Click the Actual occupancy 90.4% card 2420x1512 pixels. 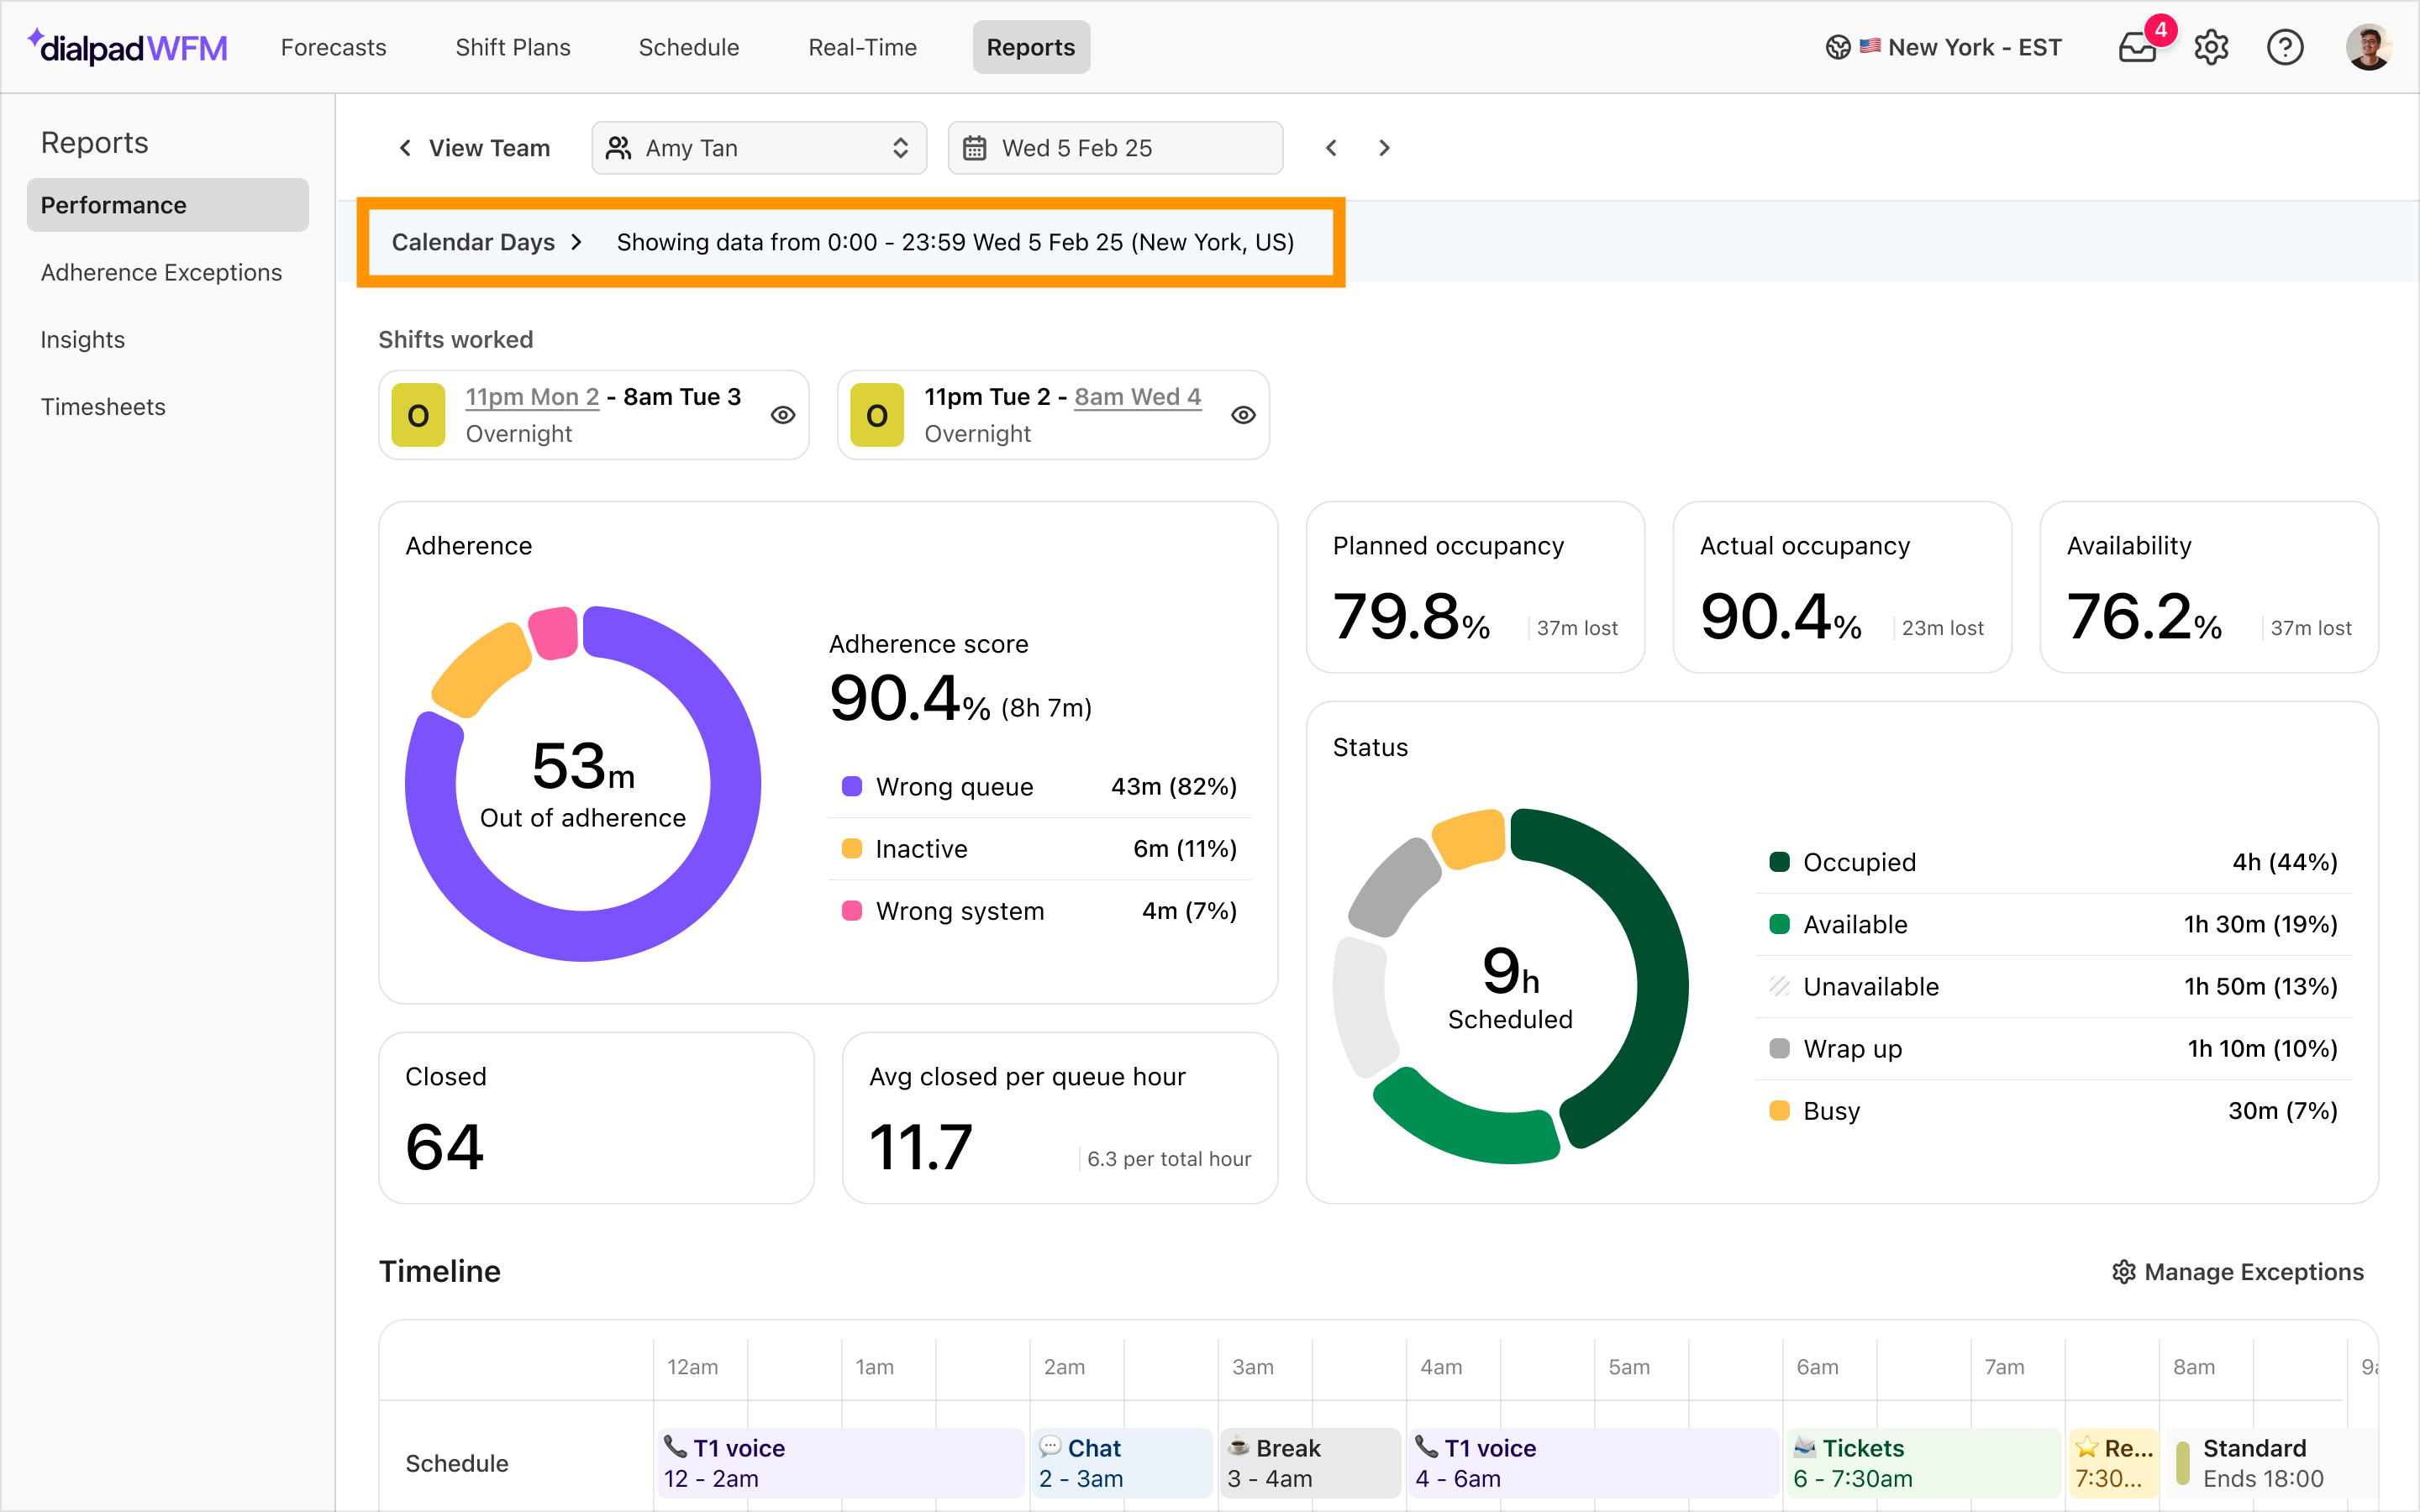tap(1842, 587)
